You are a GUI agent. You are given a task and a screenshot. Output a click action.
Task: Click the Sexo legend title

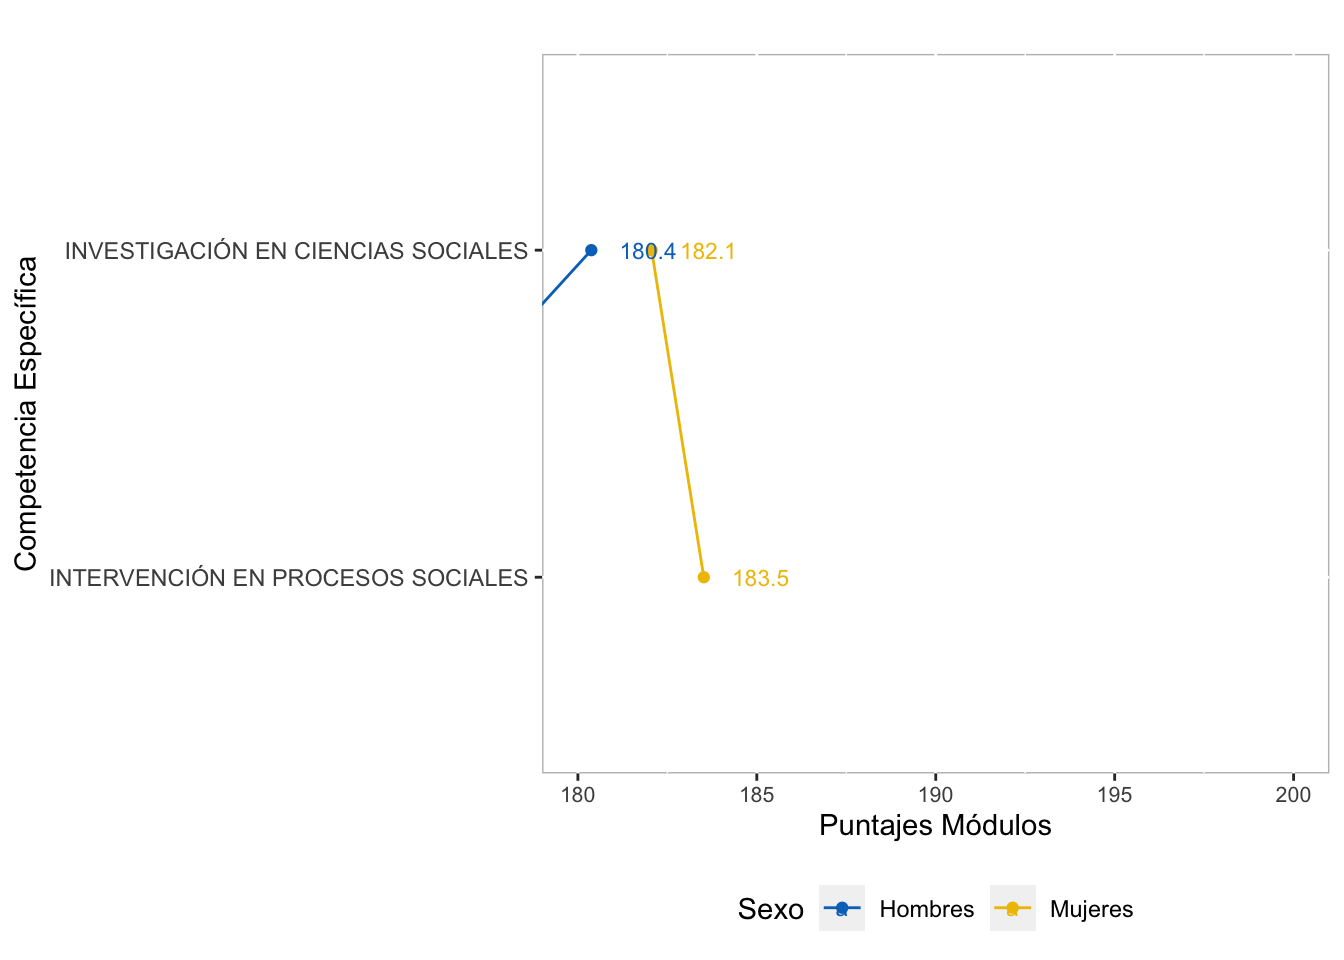point(770,909)
